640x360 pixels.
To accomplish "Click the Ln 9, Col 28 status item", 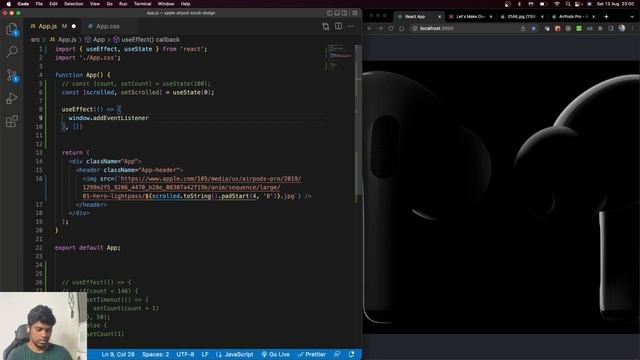I will click(x=118, y=354).
